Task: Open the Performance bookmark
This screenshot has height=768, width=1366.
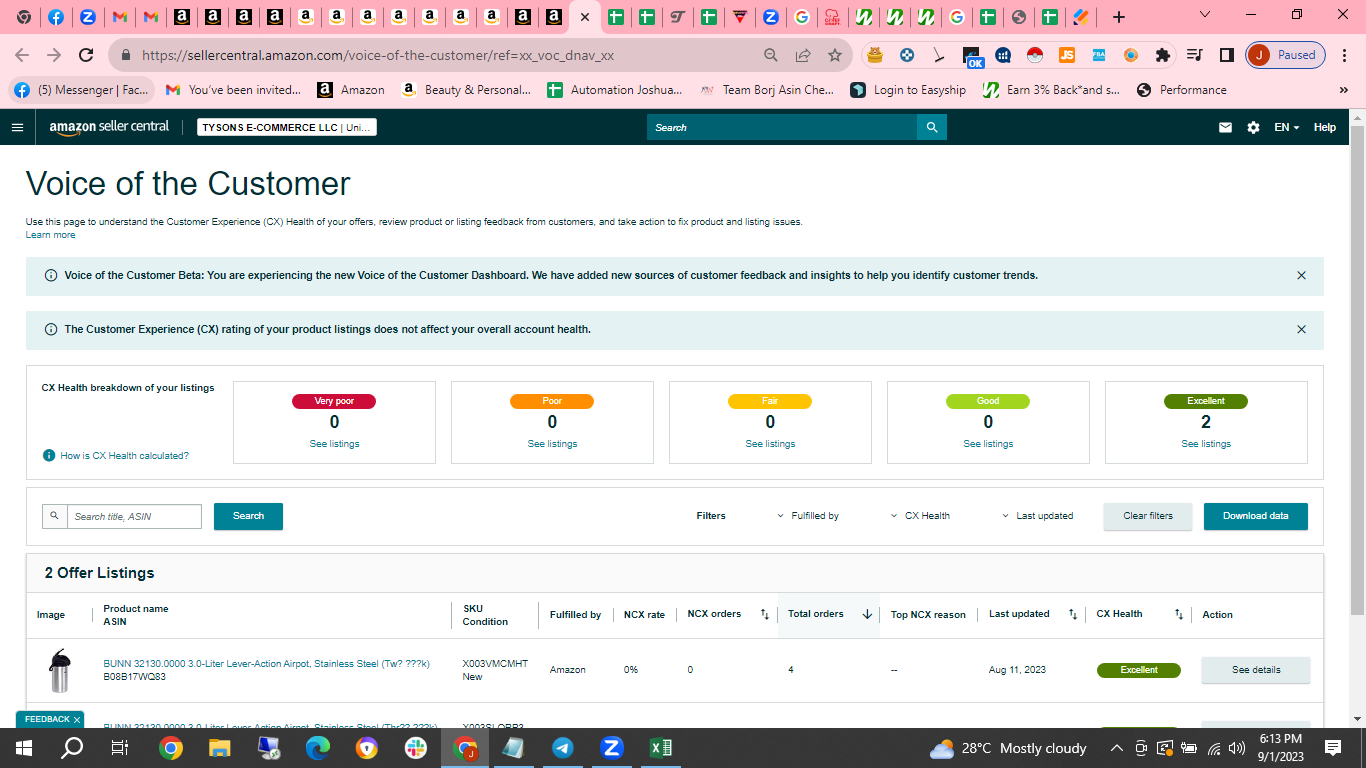Action: (x=1181, y=90)
